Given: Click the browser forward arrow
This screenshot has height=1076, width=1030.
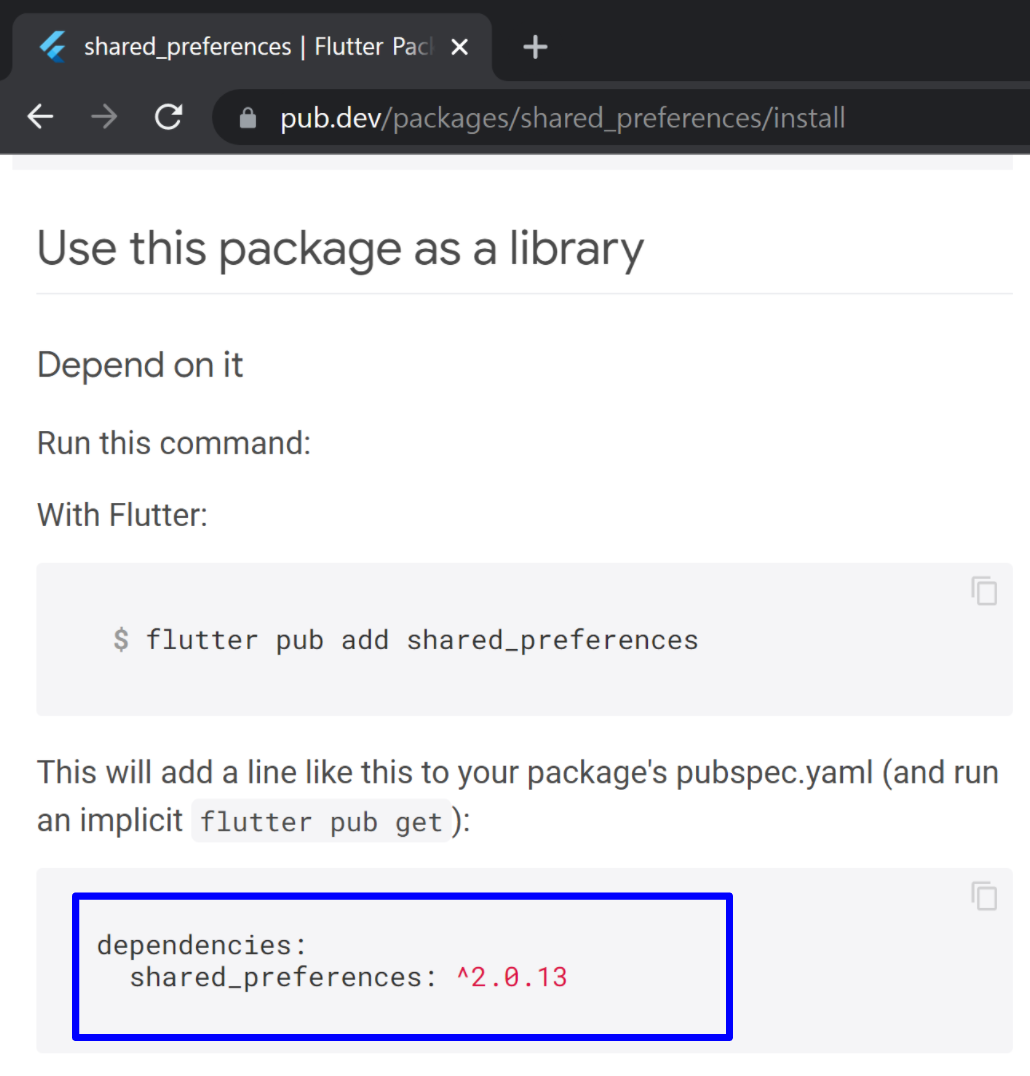Looking at the screenshot, I should pyautogui.click(x=104, y=117).
